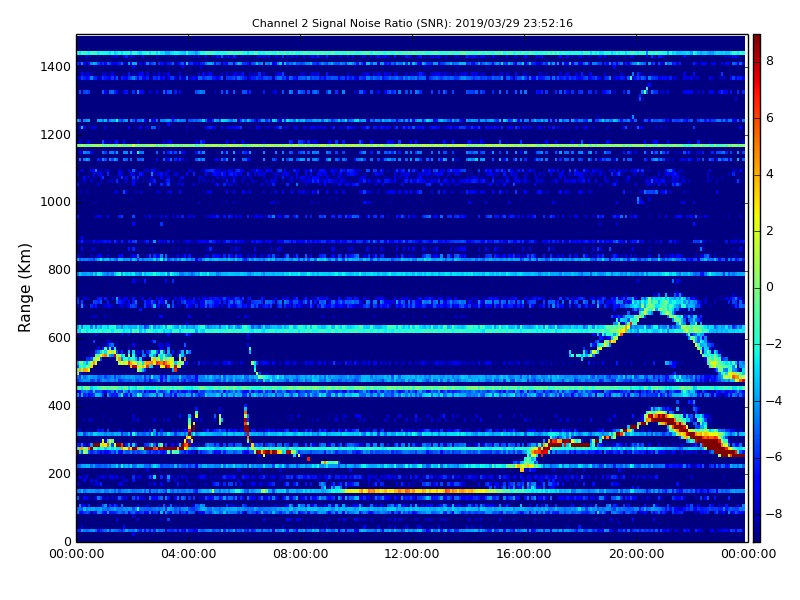
Task: Click the 1000 range tick label
Action: [56, 202]
